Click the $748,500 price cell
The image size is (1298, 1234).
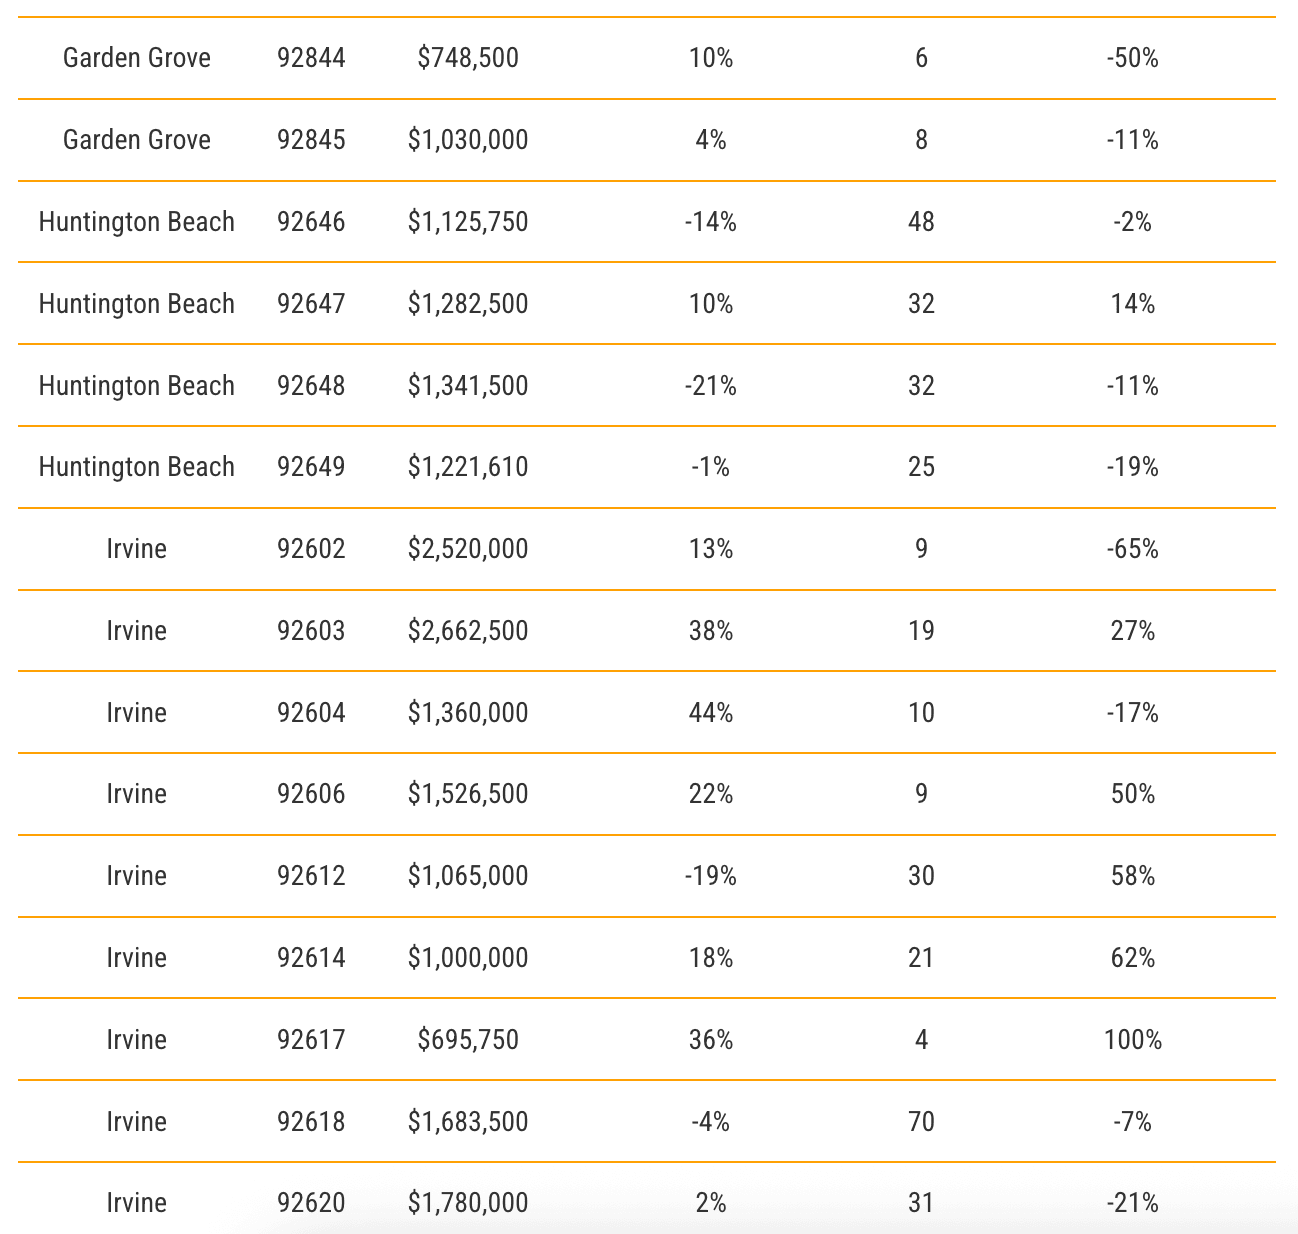[x=468, y=58]
